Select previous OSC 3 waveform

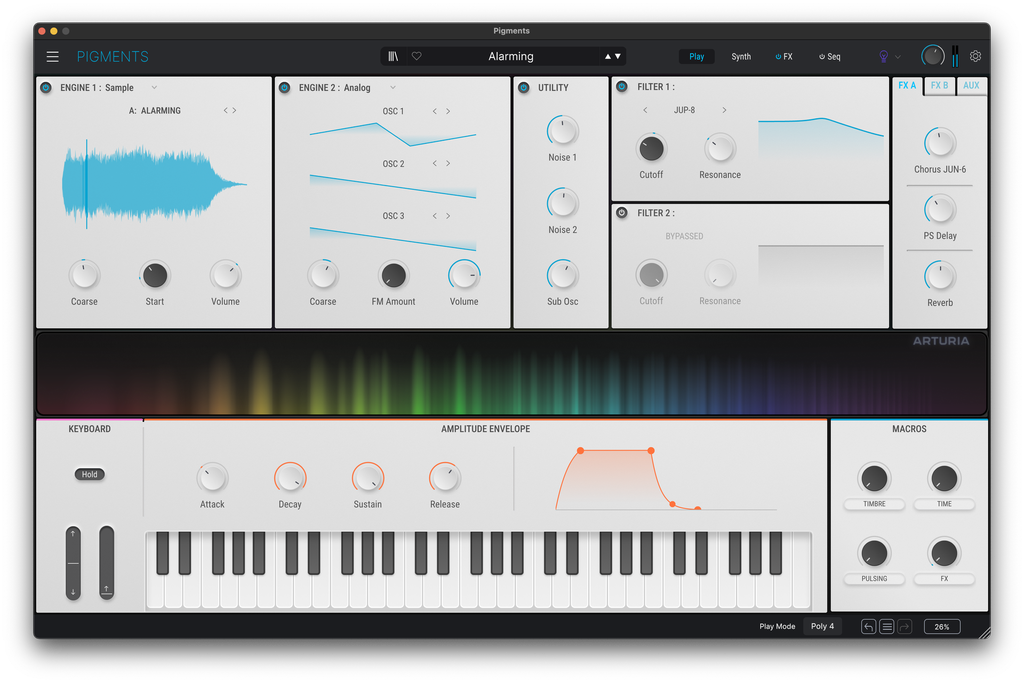435,215
